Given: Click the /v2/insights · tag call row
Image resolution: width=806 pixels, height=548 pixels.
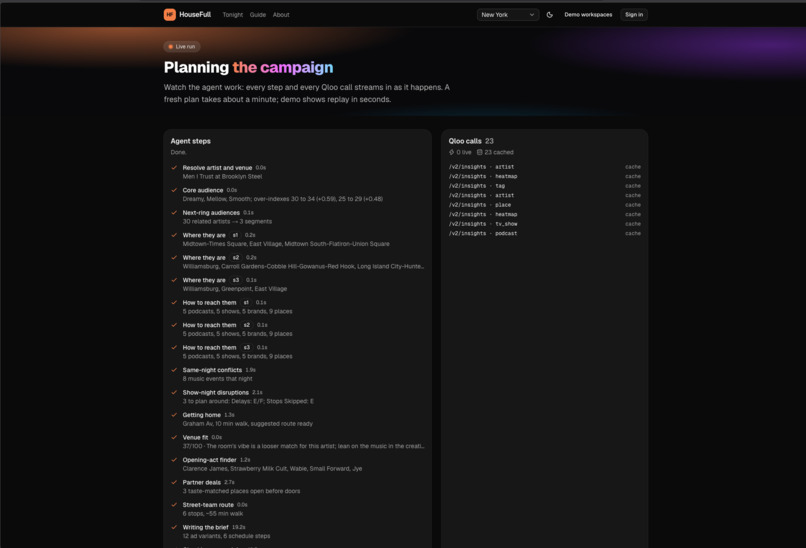Looking at the screenshot, I should point(544,186).
